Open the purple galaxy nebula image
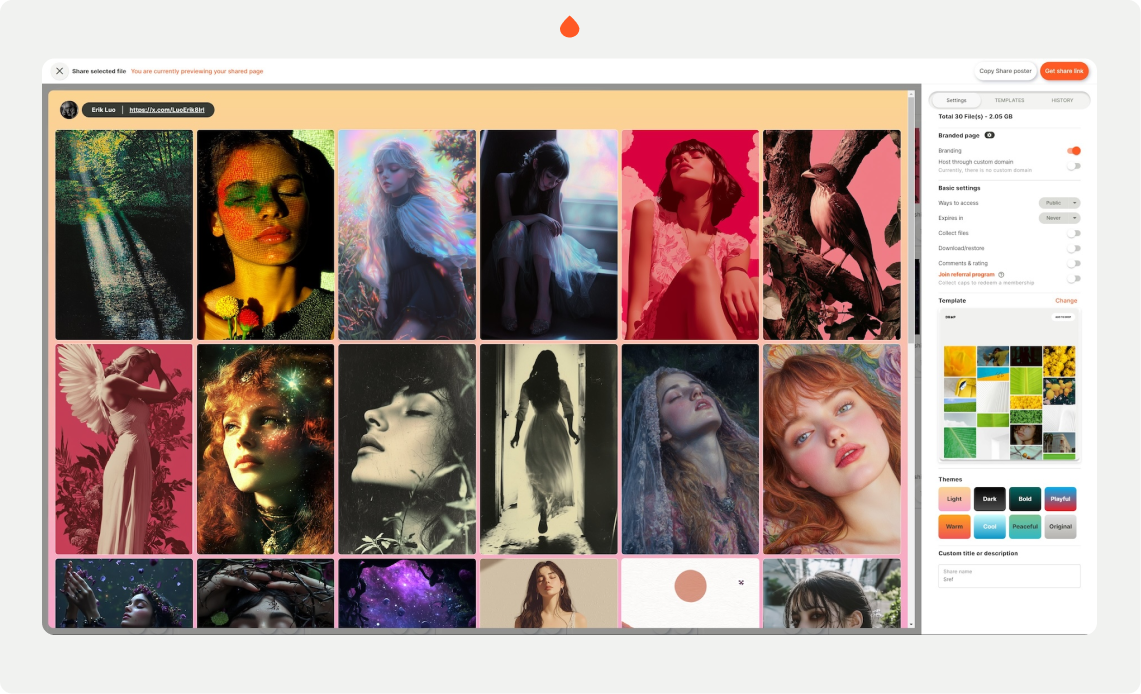The image size is (1141, 694). [x=407, y=593]
